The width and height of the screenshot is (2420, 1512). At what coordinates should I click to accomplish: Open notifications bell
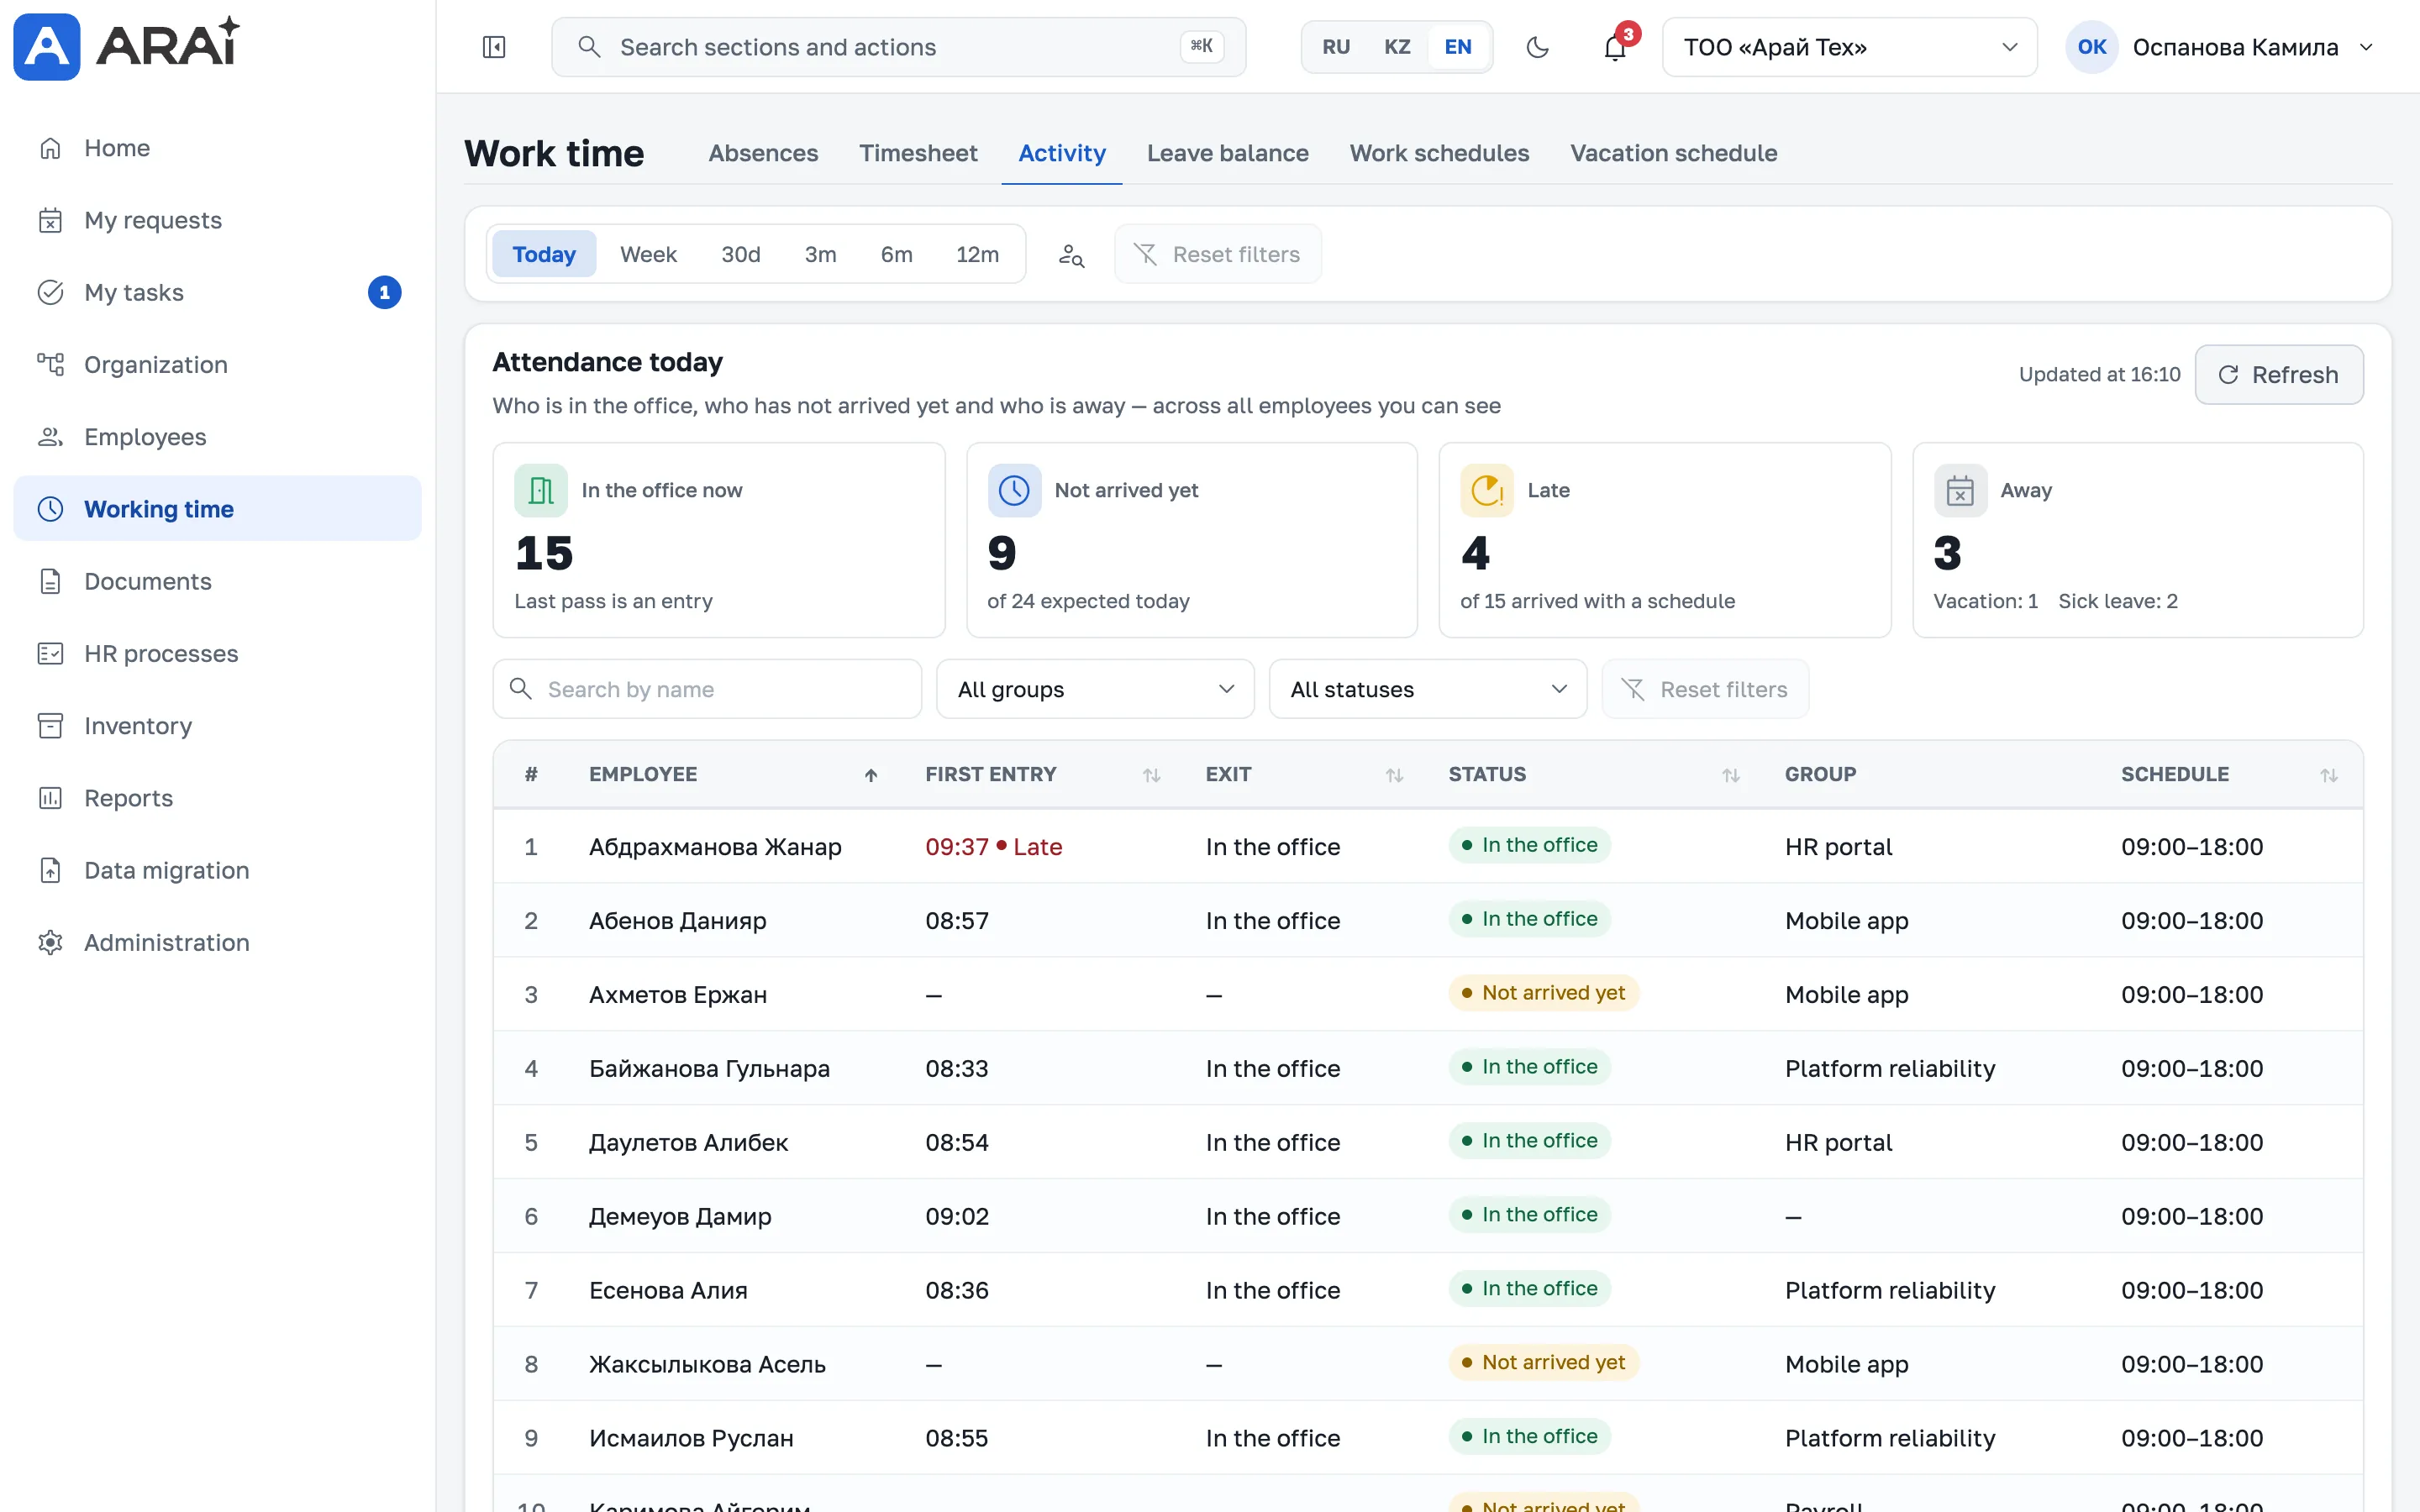(1615, 47)
